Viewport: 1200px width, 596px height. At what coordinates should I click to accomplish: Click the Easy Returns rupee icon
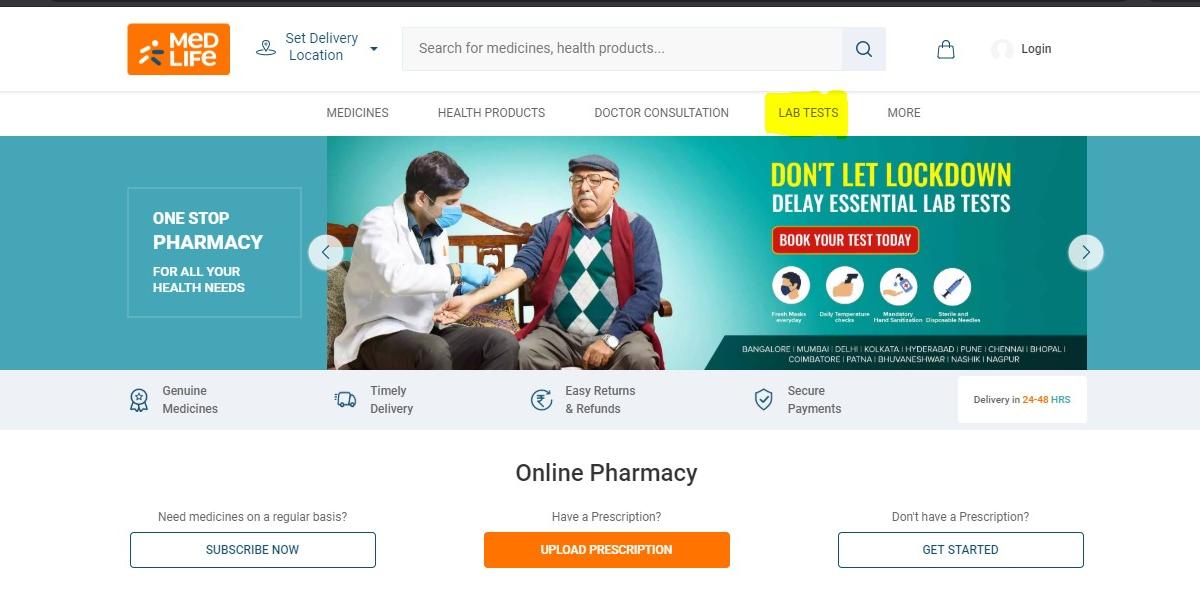541,400
